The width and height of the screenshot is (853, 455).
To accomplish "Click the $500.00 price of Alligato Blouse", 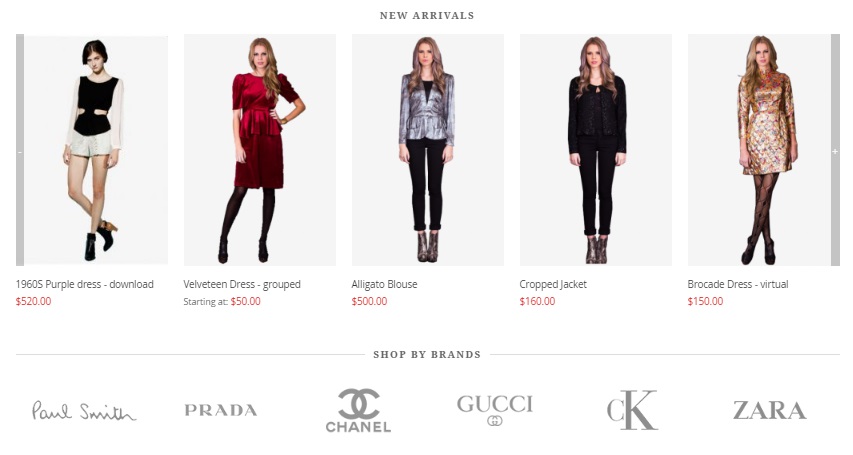I will click(x=369, y=301).
